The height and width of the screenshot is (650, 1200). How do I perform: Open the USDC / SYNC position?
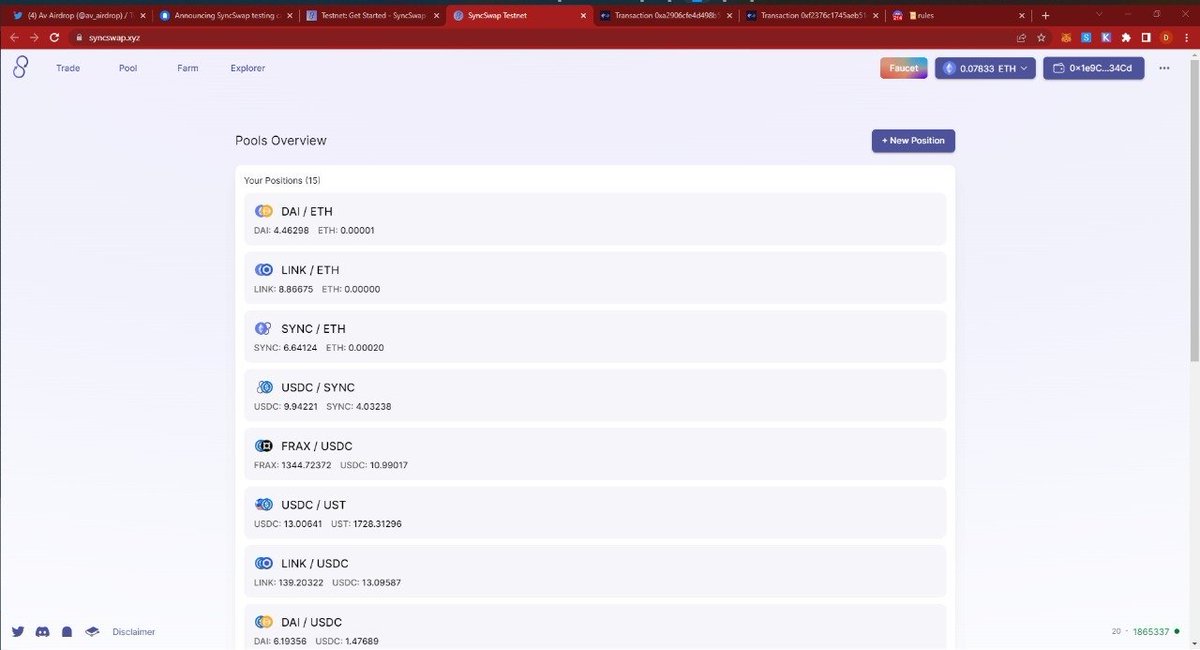click(x=595, y=395)
